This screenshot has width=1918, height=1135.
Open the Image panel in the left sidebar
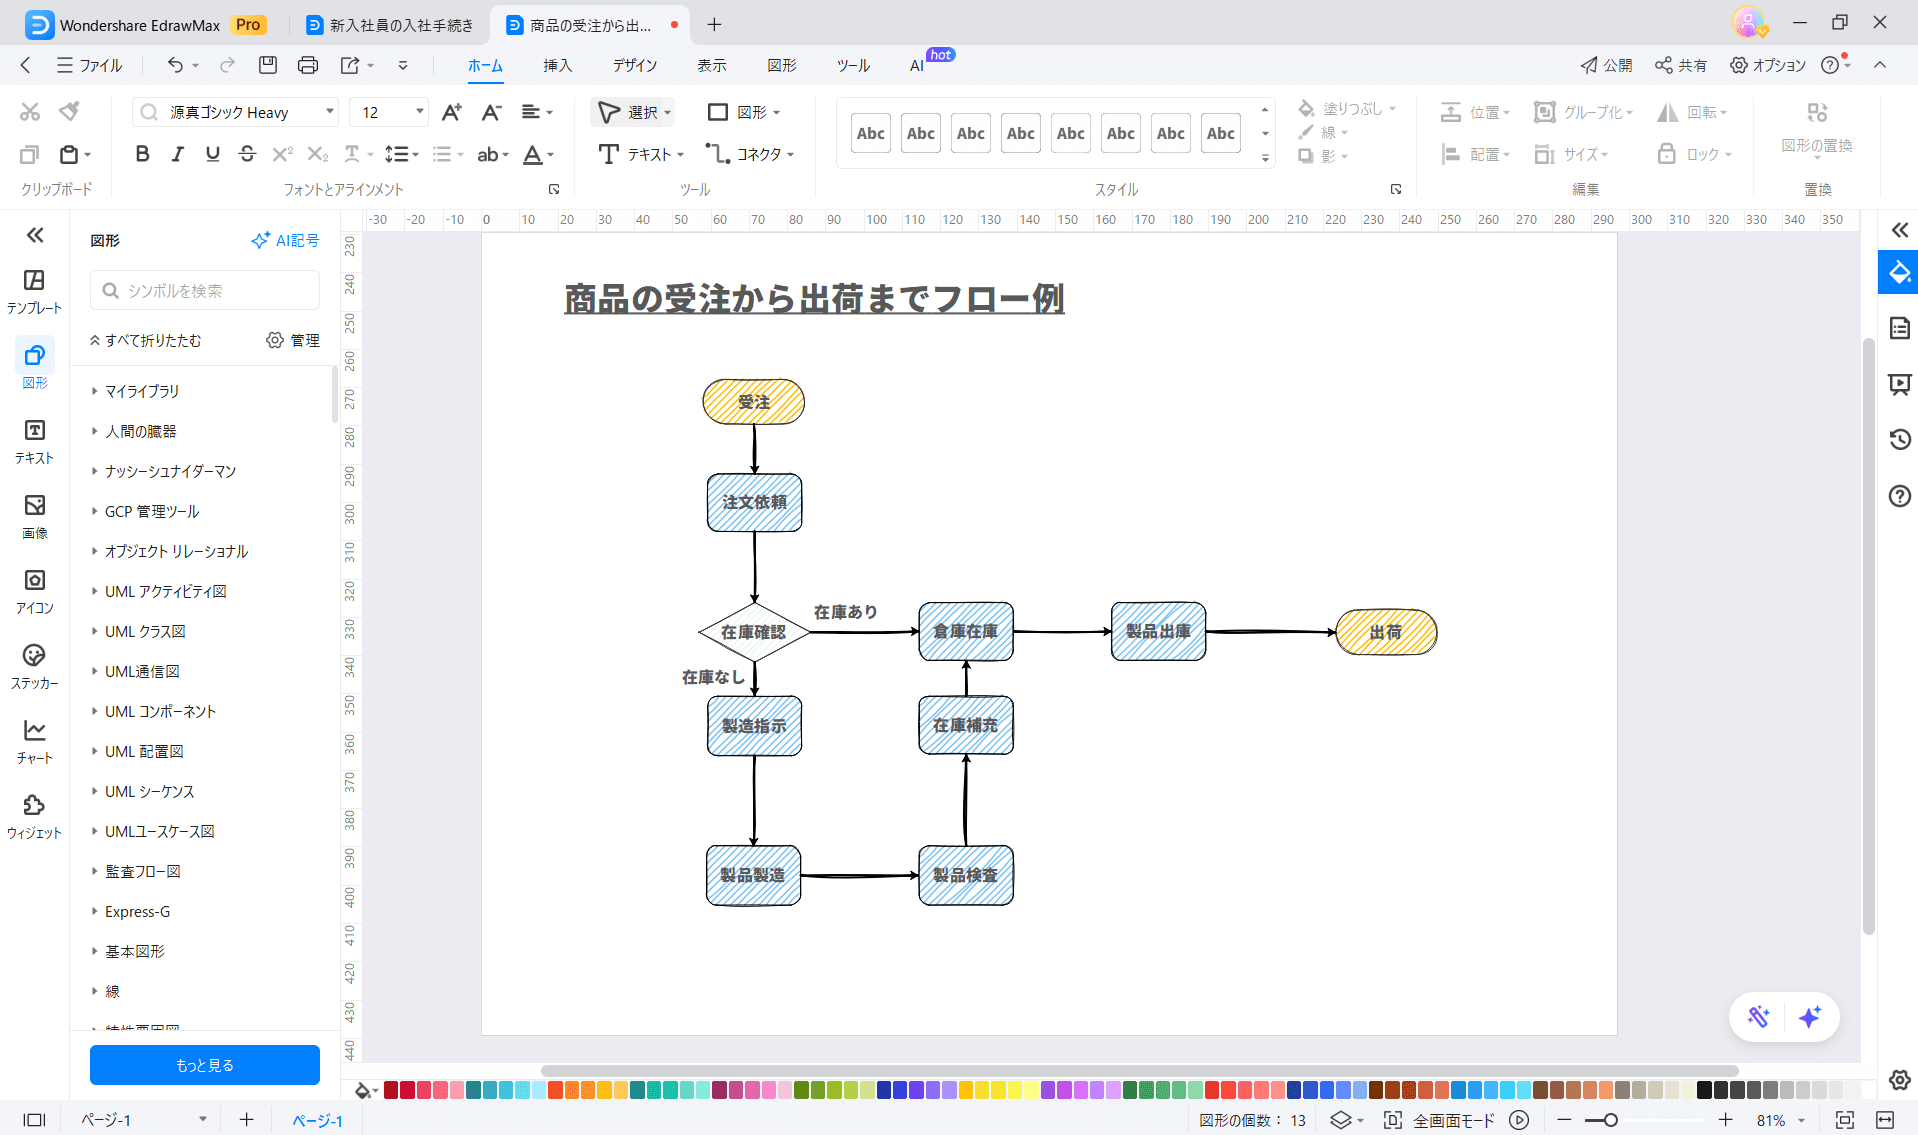[34, 516]
